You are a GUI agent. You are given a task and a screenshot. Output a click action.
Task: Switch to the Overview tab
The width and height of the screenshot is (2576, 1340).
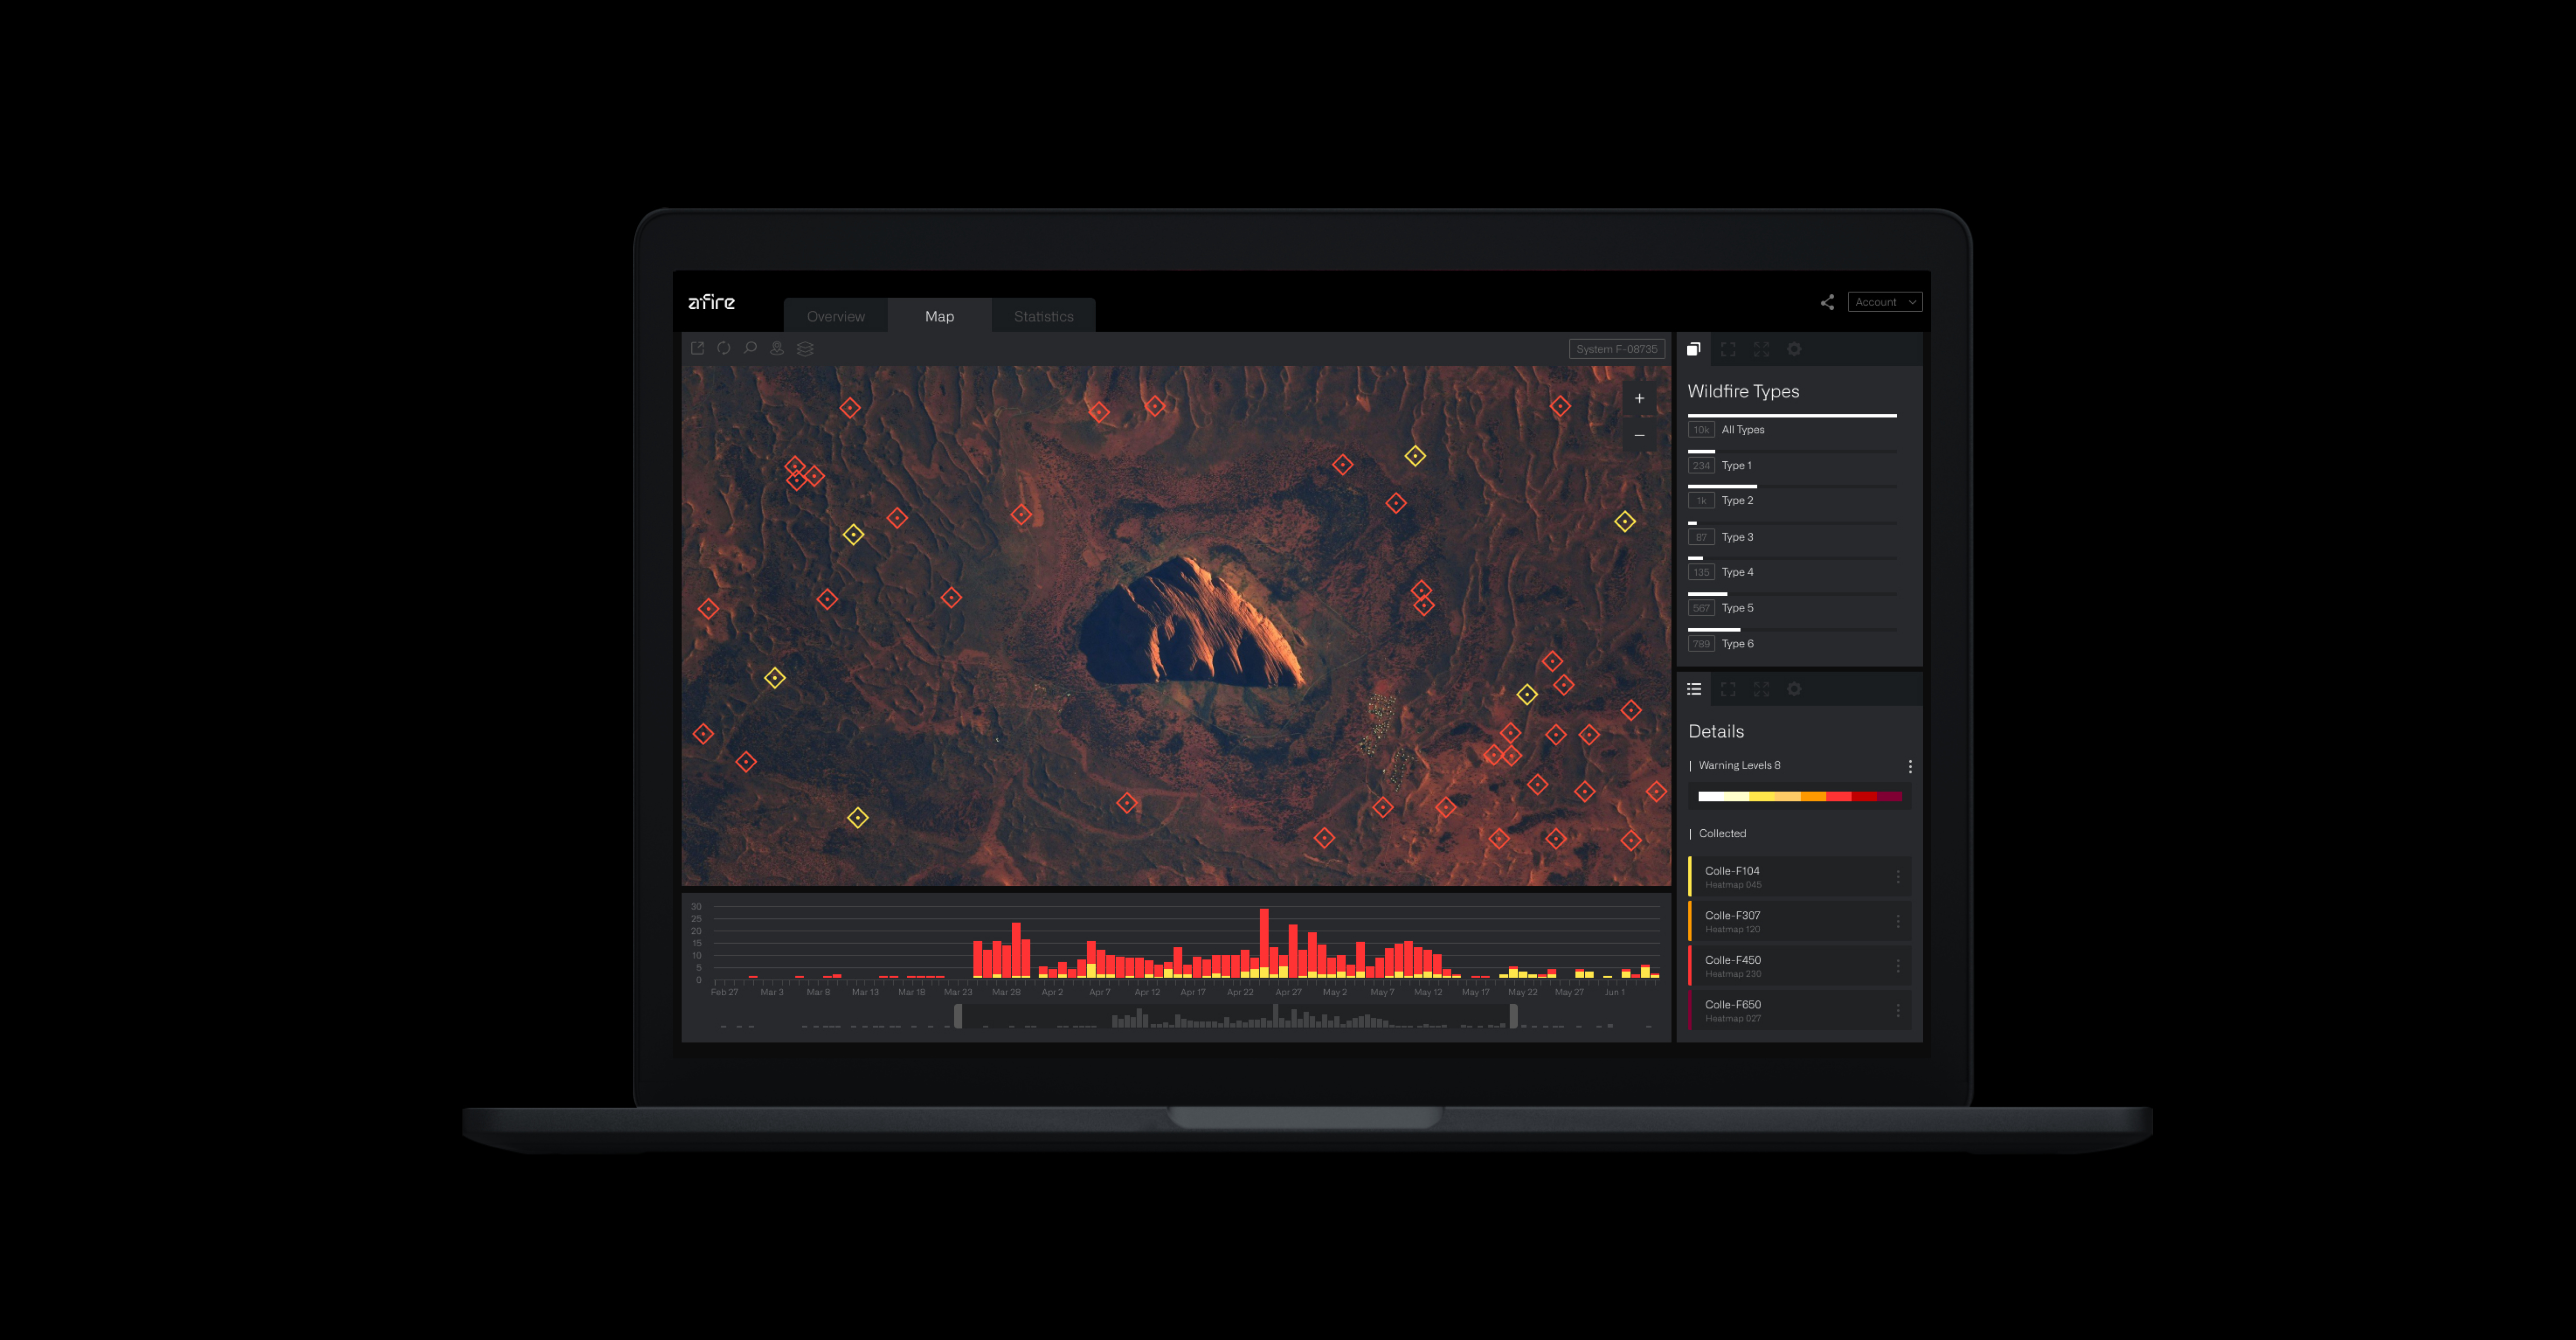(835, 316)
